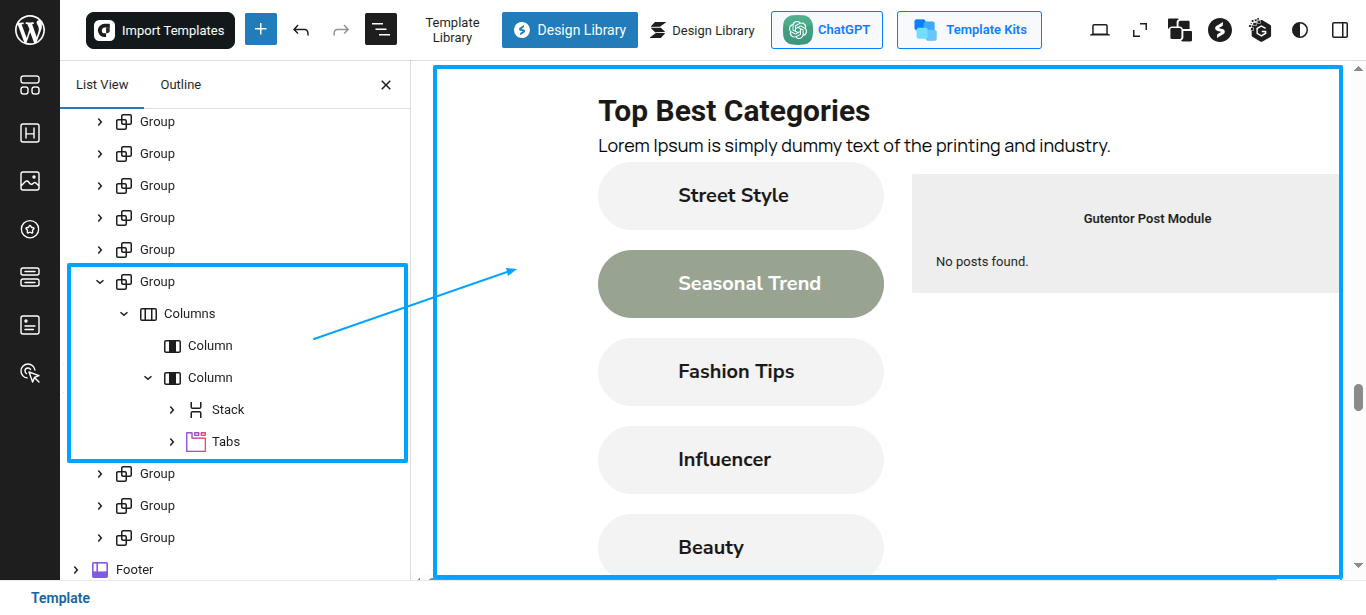The image size is (1366, 615).
Task: Select the Seasonal Trend category tab
Action: [x=741, y=284]
